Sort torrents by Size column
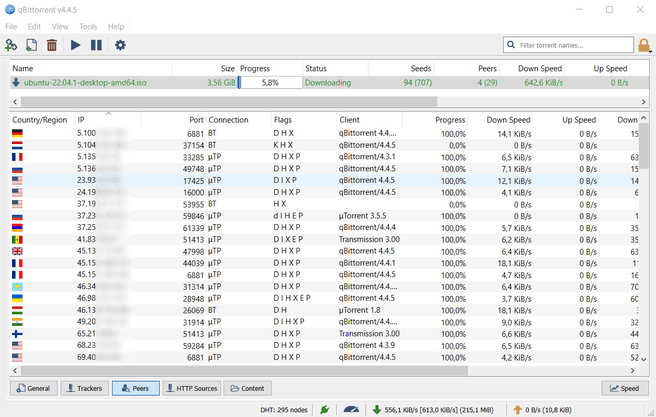Screen dimensions: 656x417 (205, 69)
